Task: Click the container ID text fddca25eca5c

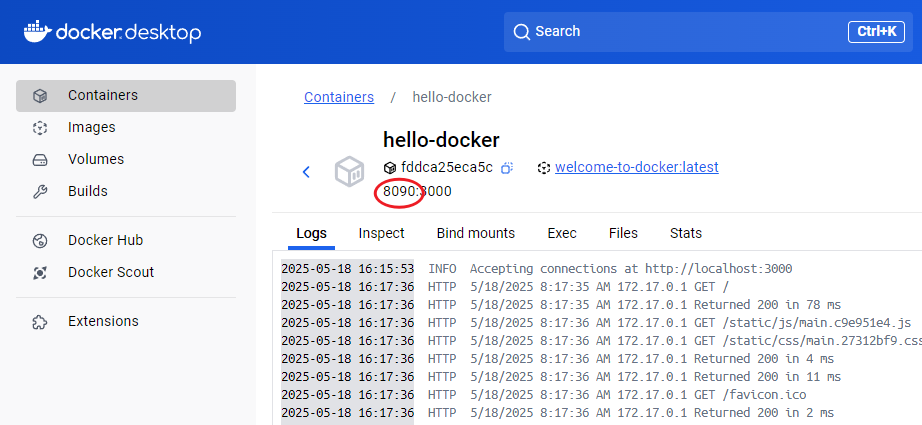Action: [x=447, y=168]
